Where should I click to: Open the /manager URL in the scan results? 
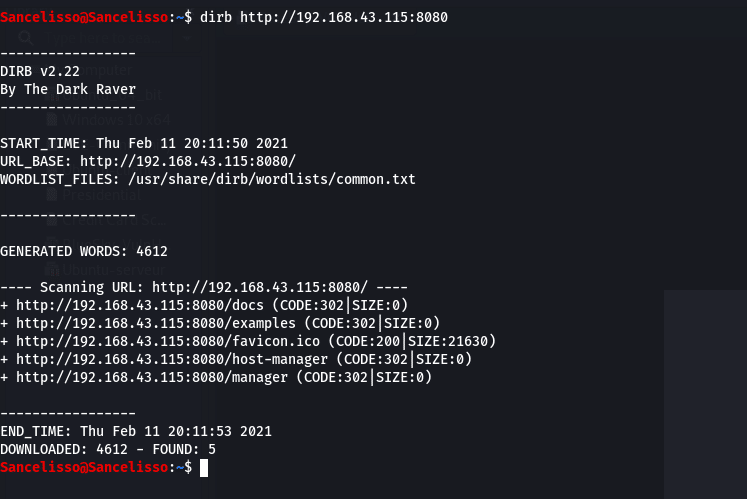coord(152,378)
